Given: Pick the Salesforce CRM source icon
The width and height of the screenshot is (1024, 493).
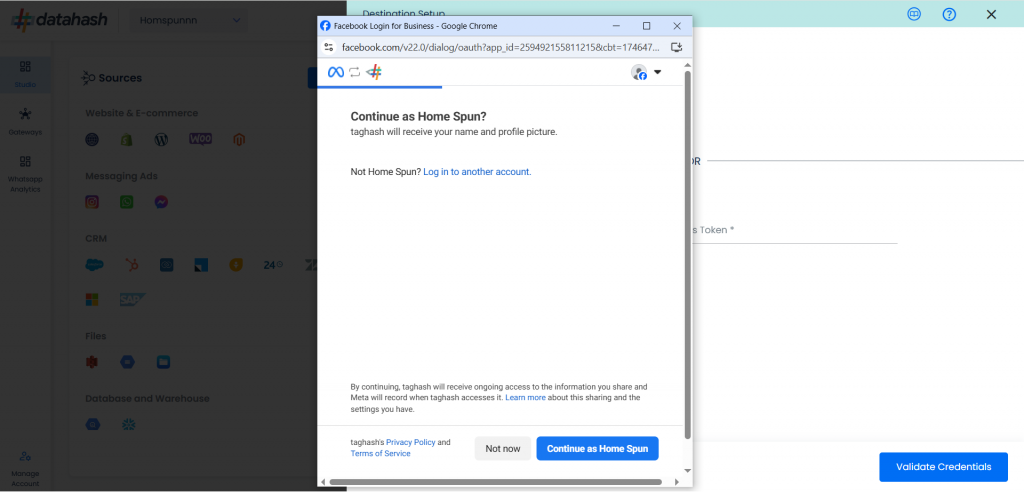Looking at the screenshot, I should pos(94,265).
